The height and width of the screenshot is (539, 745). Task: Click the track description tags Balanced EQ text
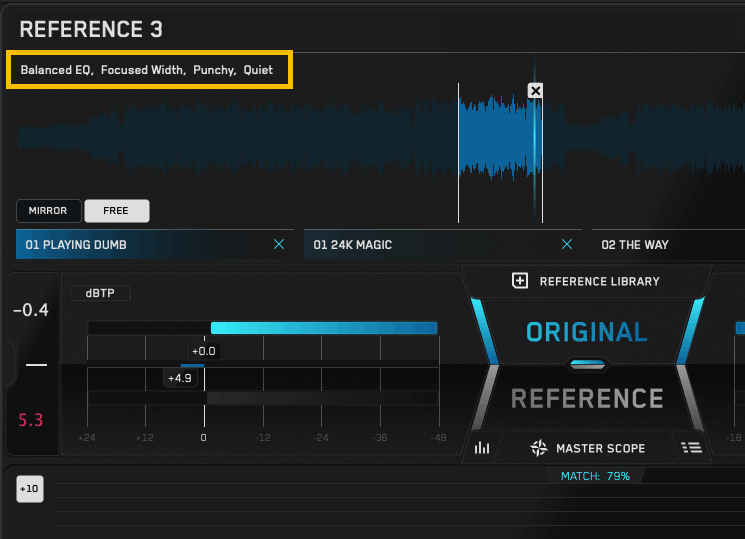point(147,70)
